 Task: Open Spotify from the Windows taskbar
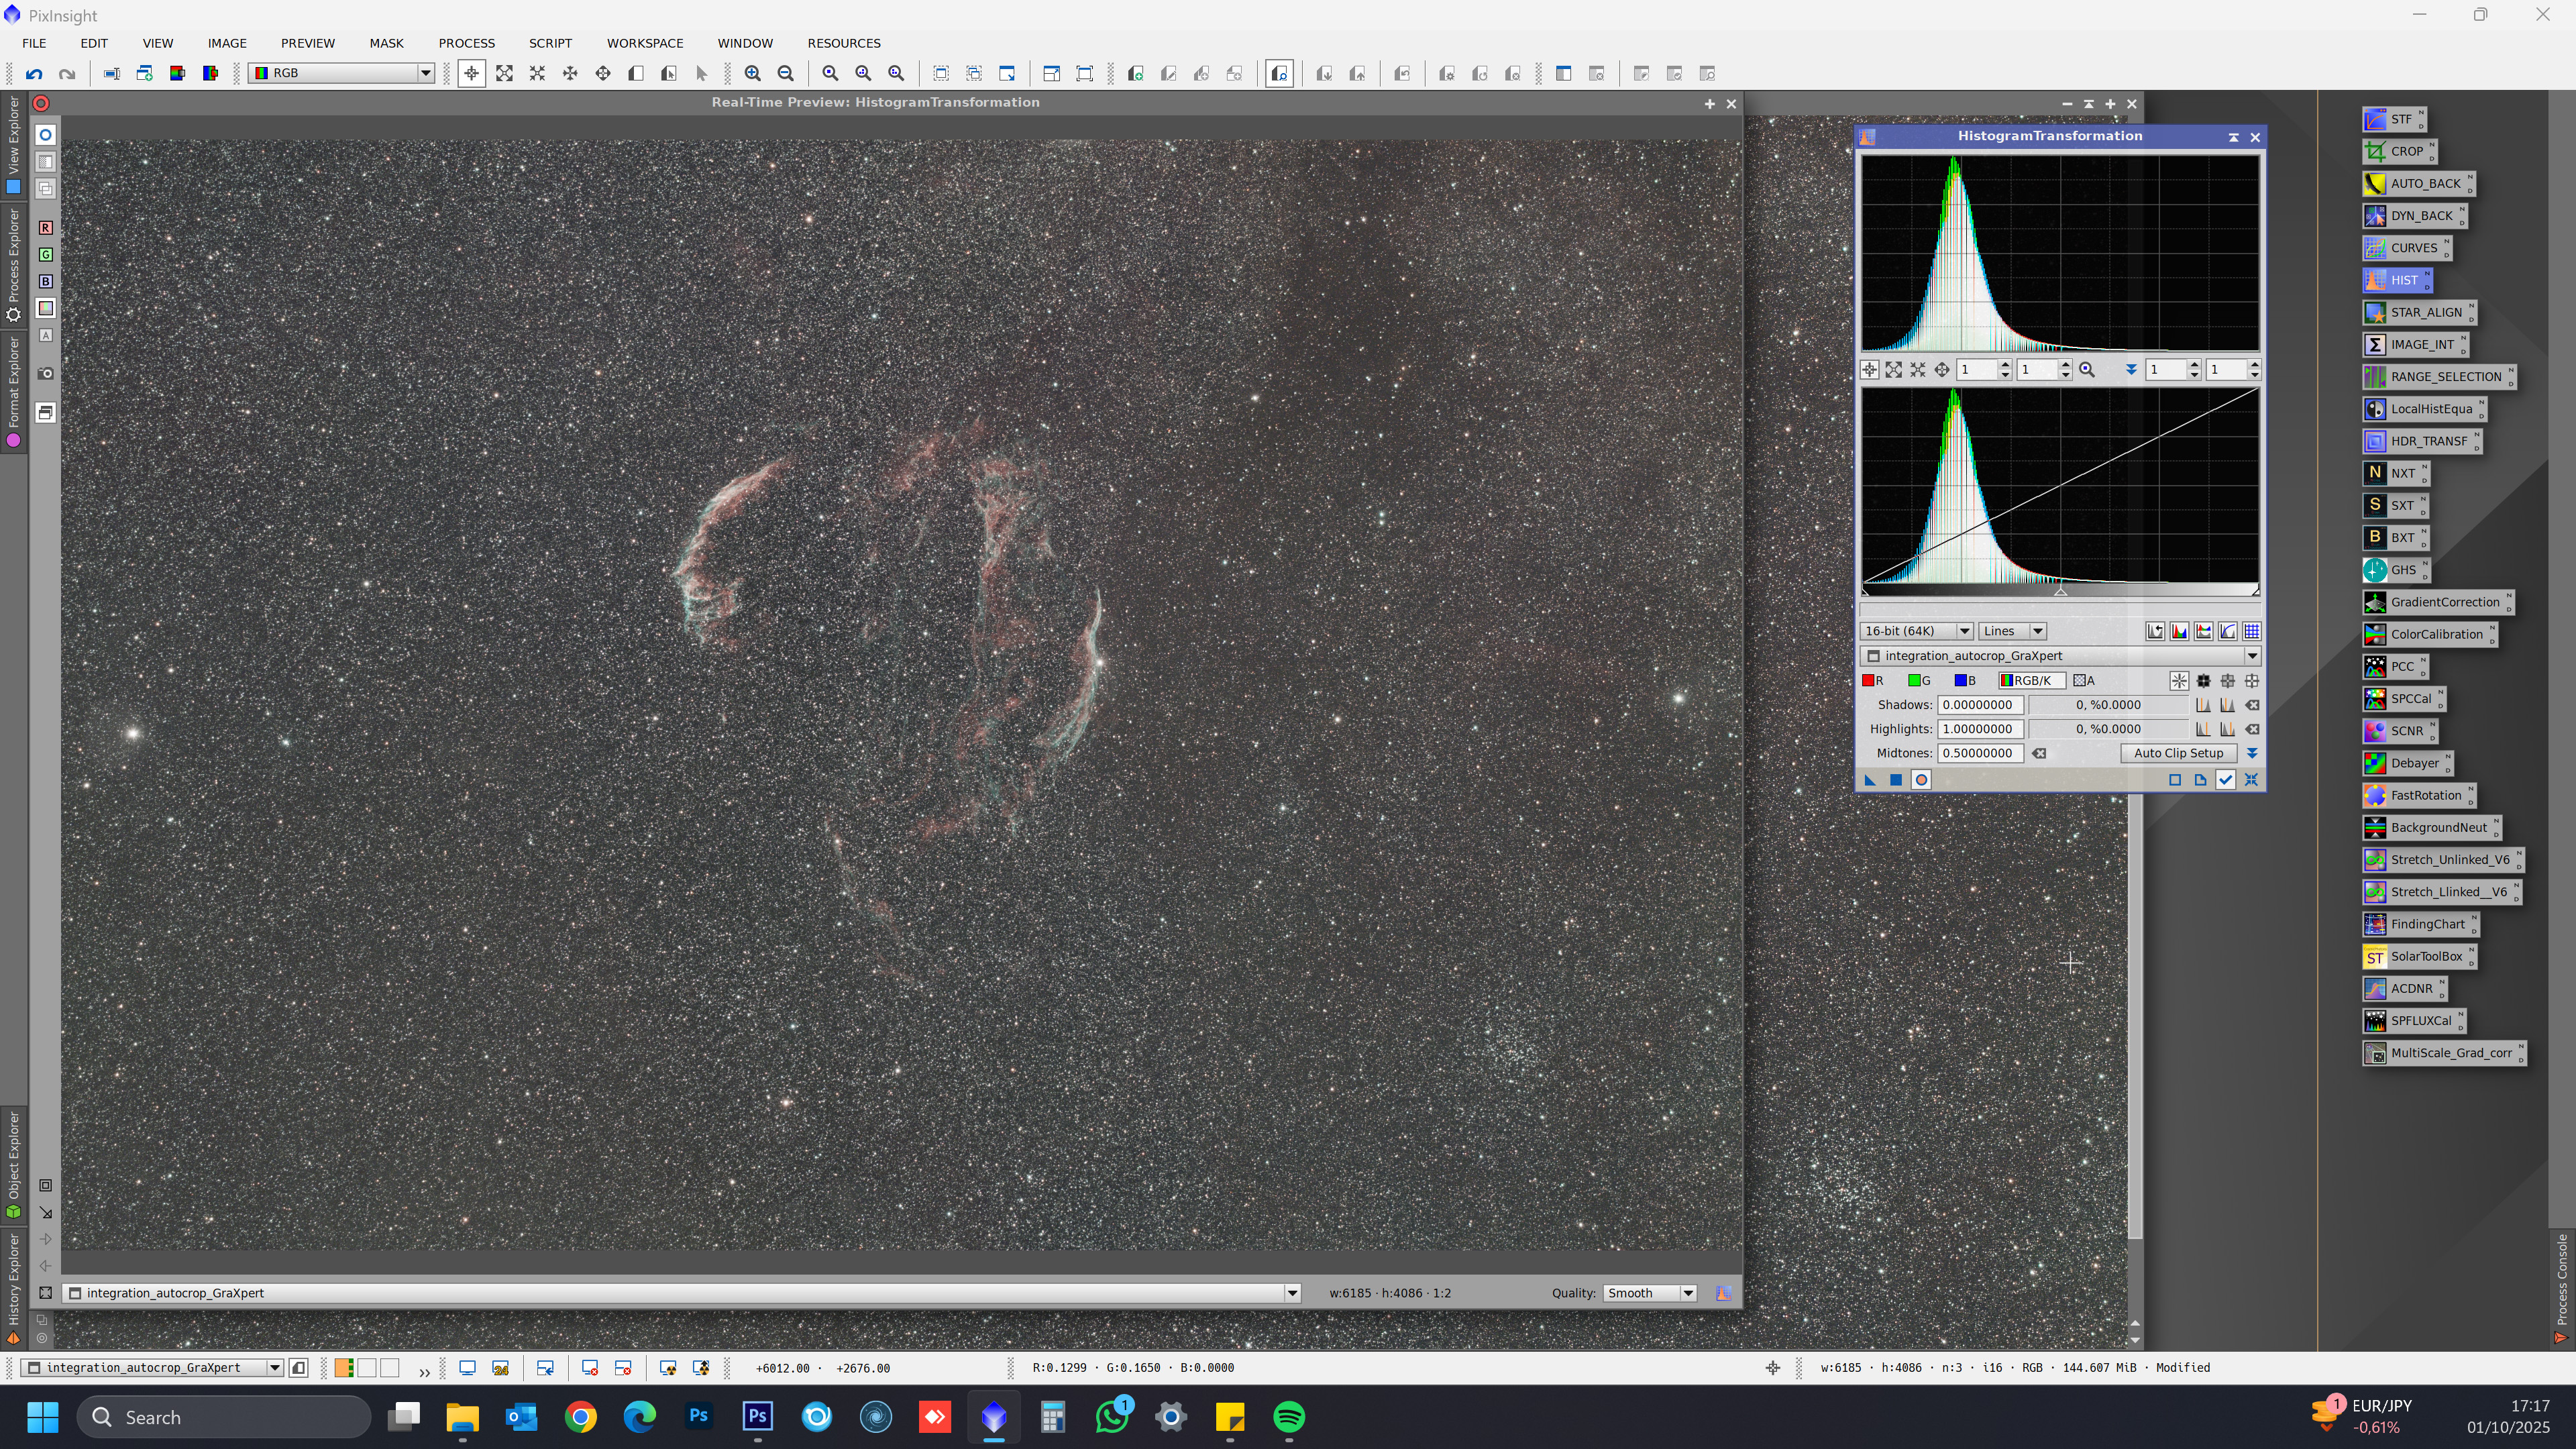pyautogui.click(x=1288, y=1417)
